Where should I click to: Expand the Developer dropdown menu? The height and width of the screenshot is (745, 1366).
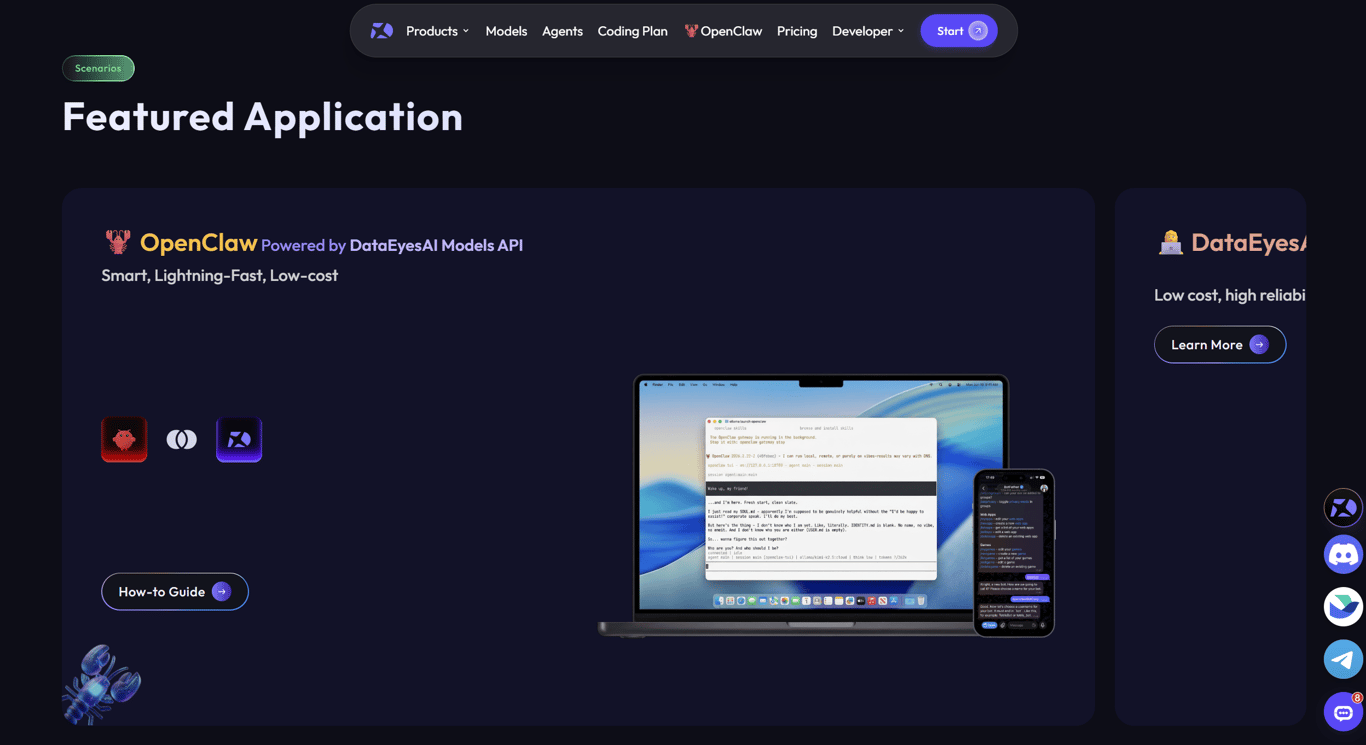pos(868,31)
